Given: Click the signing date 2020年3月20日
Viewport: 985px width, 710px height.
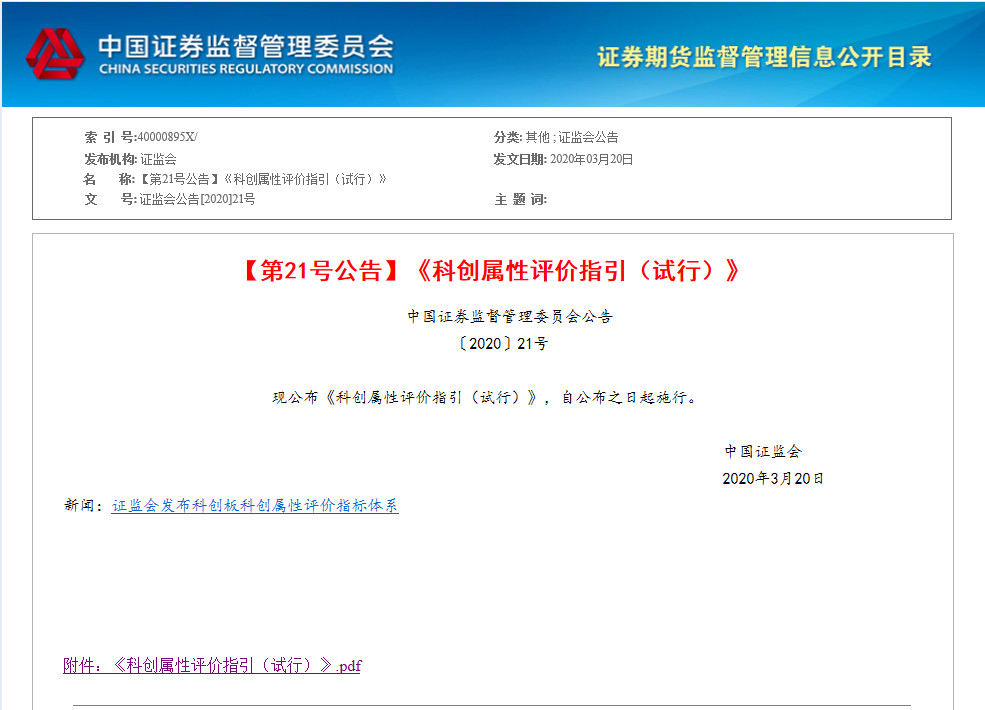Looking at the screenshot, I should 773,479.
